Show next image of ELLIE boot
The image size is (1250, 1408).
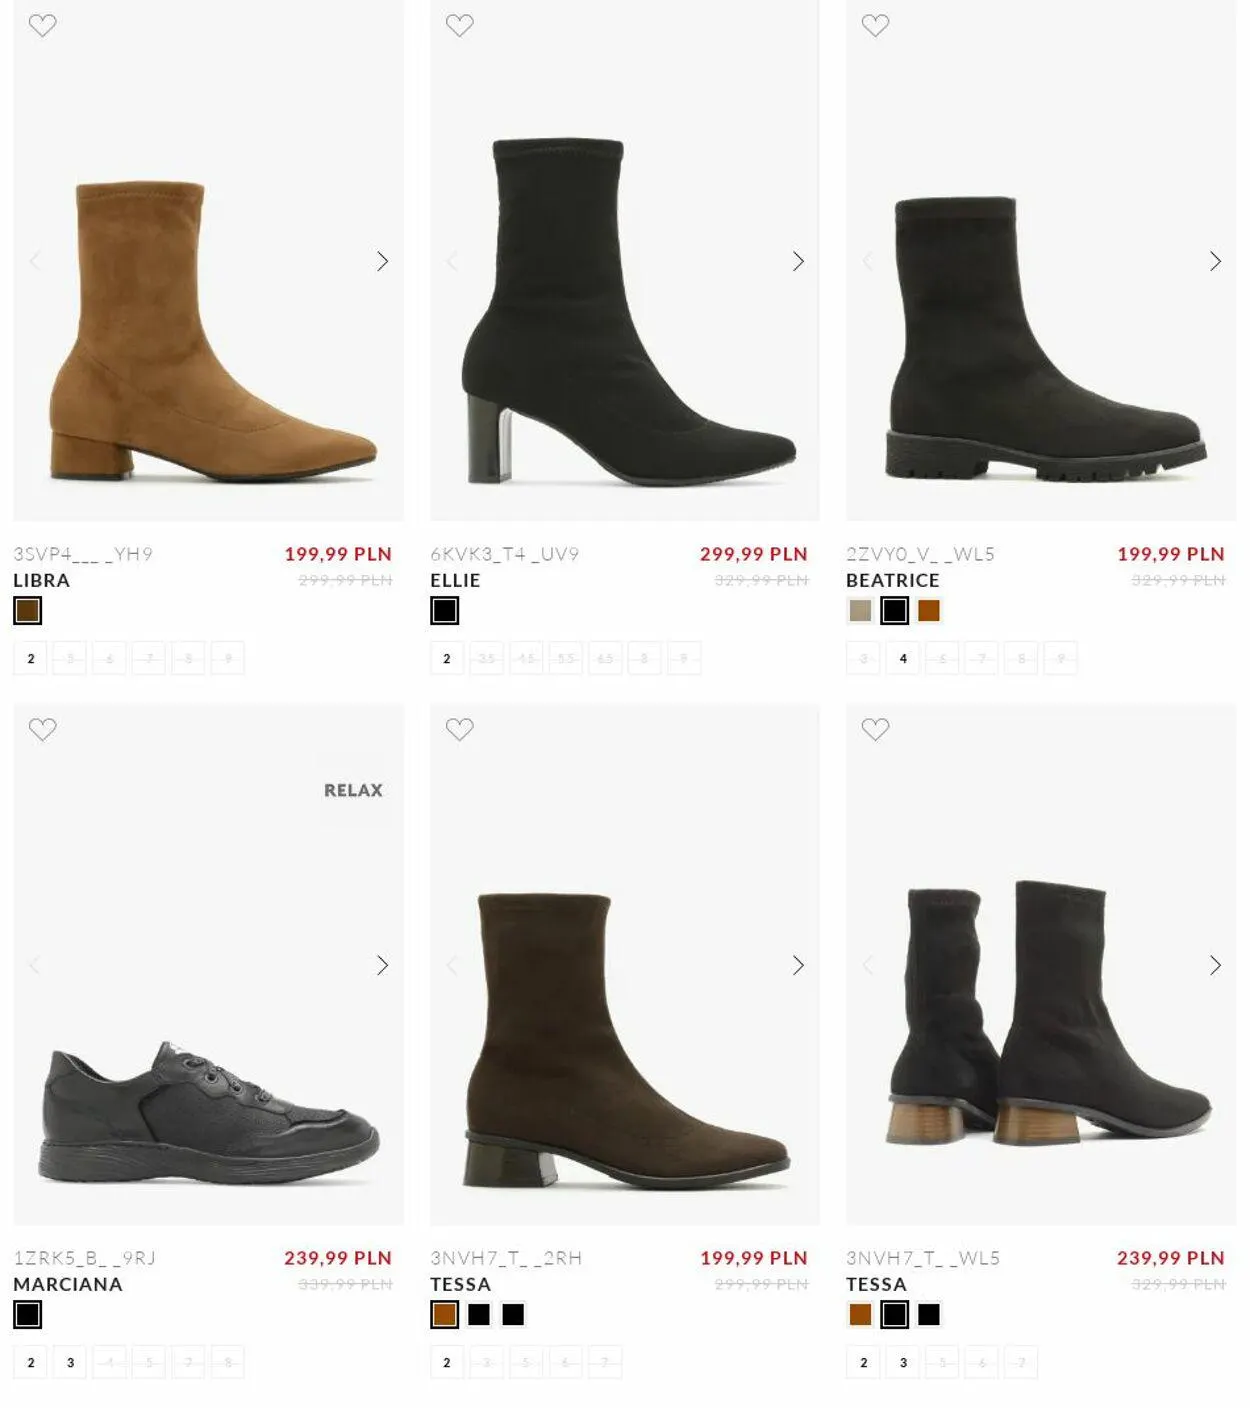click(x=798, y=261)
